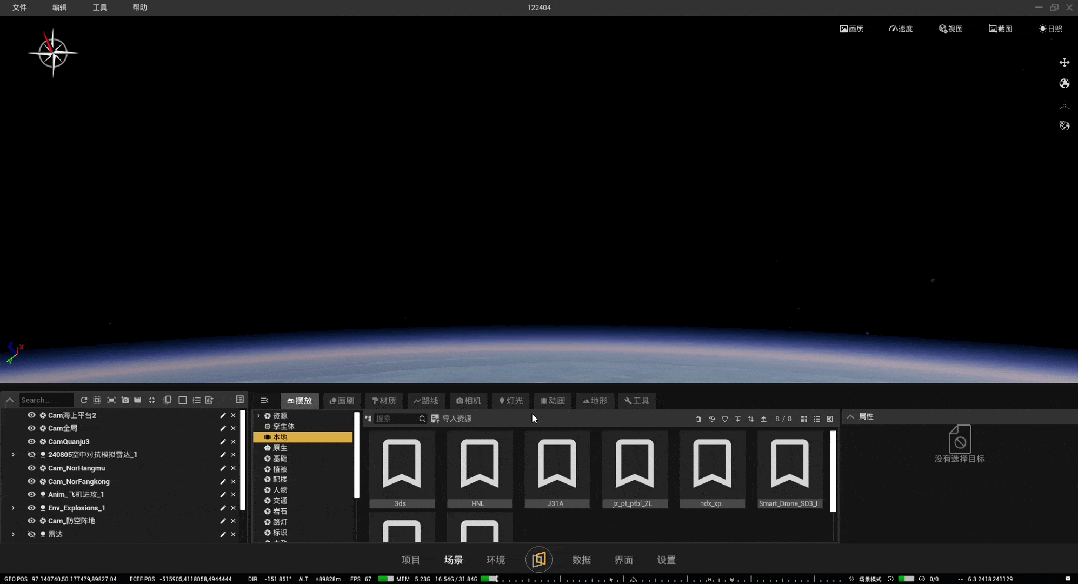Image resolution: width=1078 pixels, height=584 pixels.
Task: Expand the 资源 category tree node
Action: tap(258, 415)
